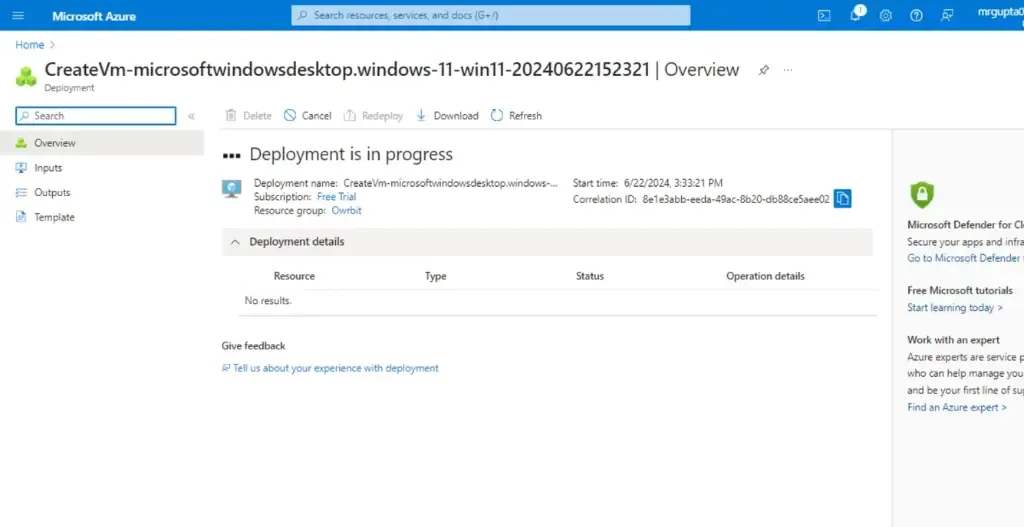The width and height of the screenshot is (1024, 527).
Task: Click the Home breadcrumb link
Action: click(x=29, y=45)
